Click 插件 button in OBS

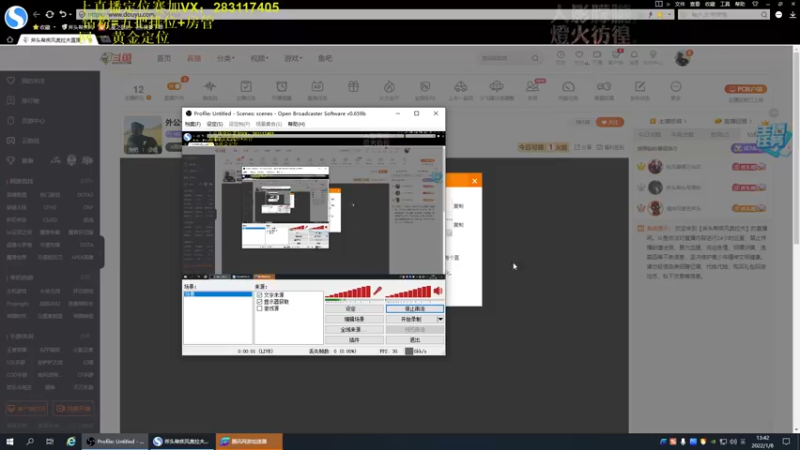pyautogui.click(x=354, y=340)
